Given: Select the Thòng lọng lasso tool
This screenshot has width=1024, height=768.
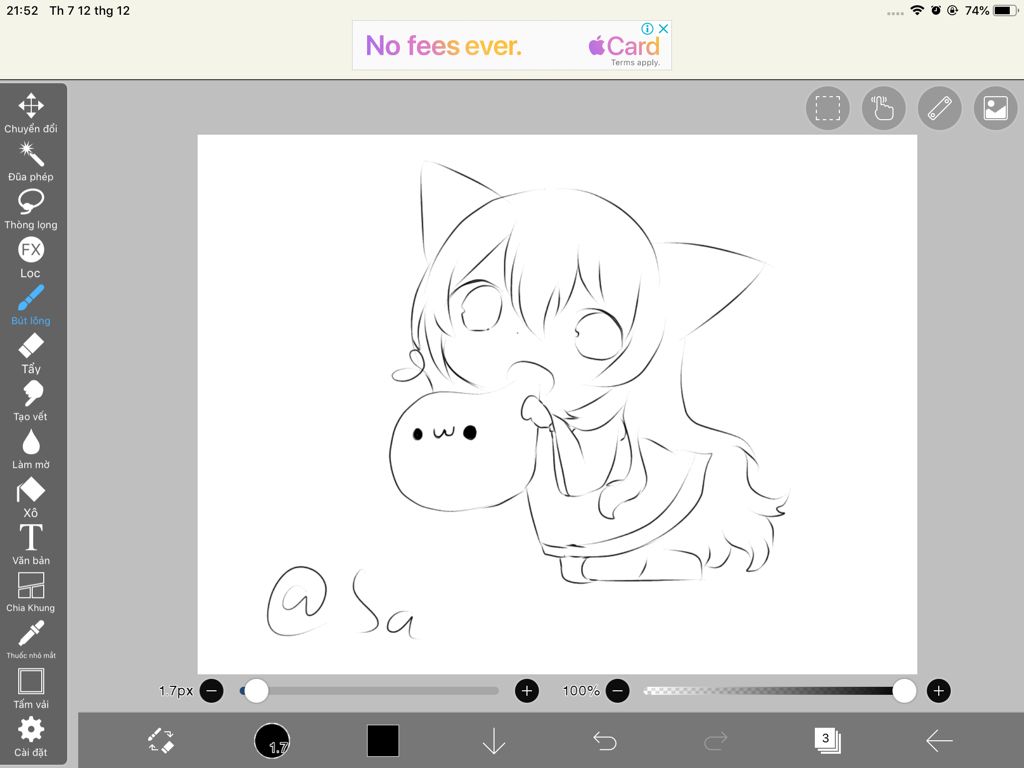Looking at the screenshot, I should 31,209.
